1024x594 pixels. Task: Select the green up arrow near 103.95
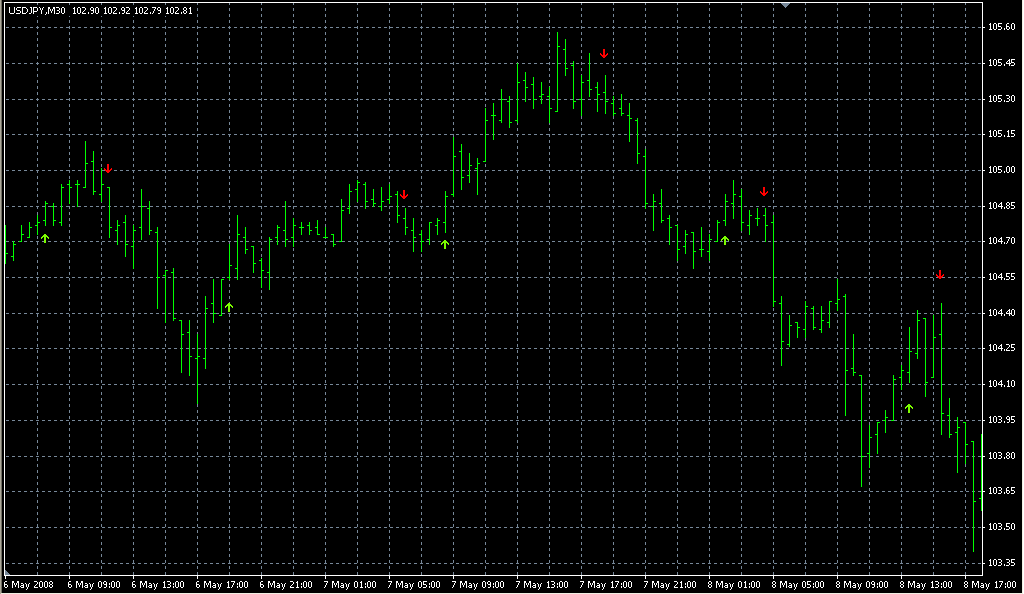coord(909,408)
